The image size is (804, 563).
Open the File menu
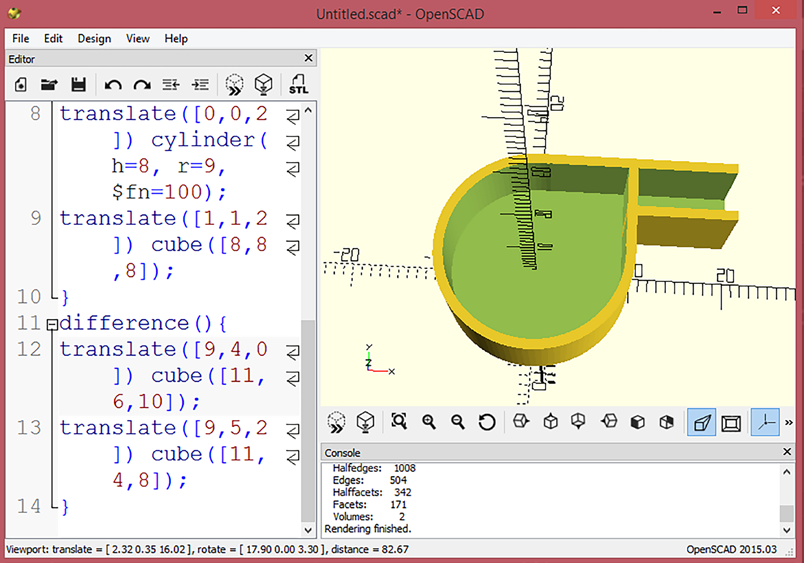tap(21, 38)
